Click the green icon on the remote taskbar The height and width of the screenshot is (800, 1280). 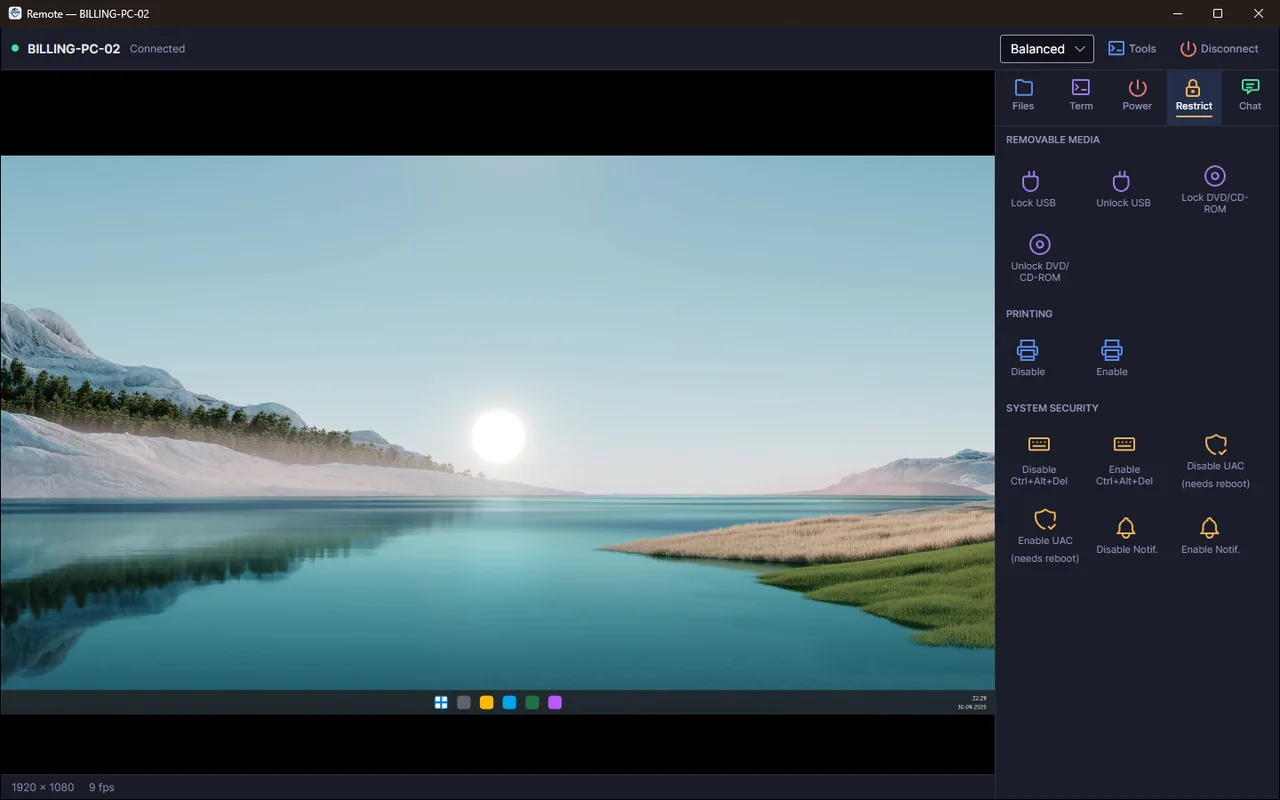click(532, 703)
